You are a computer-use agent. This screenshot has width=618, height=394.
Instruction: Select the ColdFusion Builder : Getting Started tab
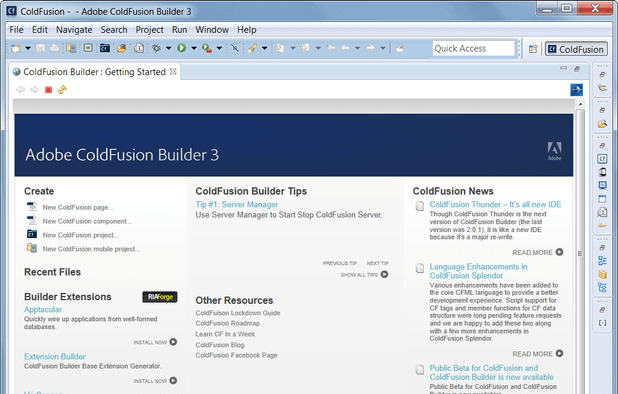coord(94,72)
